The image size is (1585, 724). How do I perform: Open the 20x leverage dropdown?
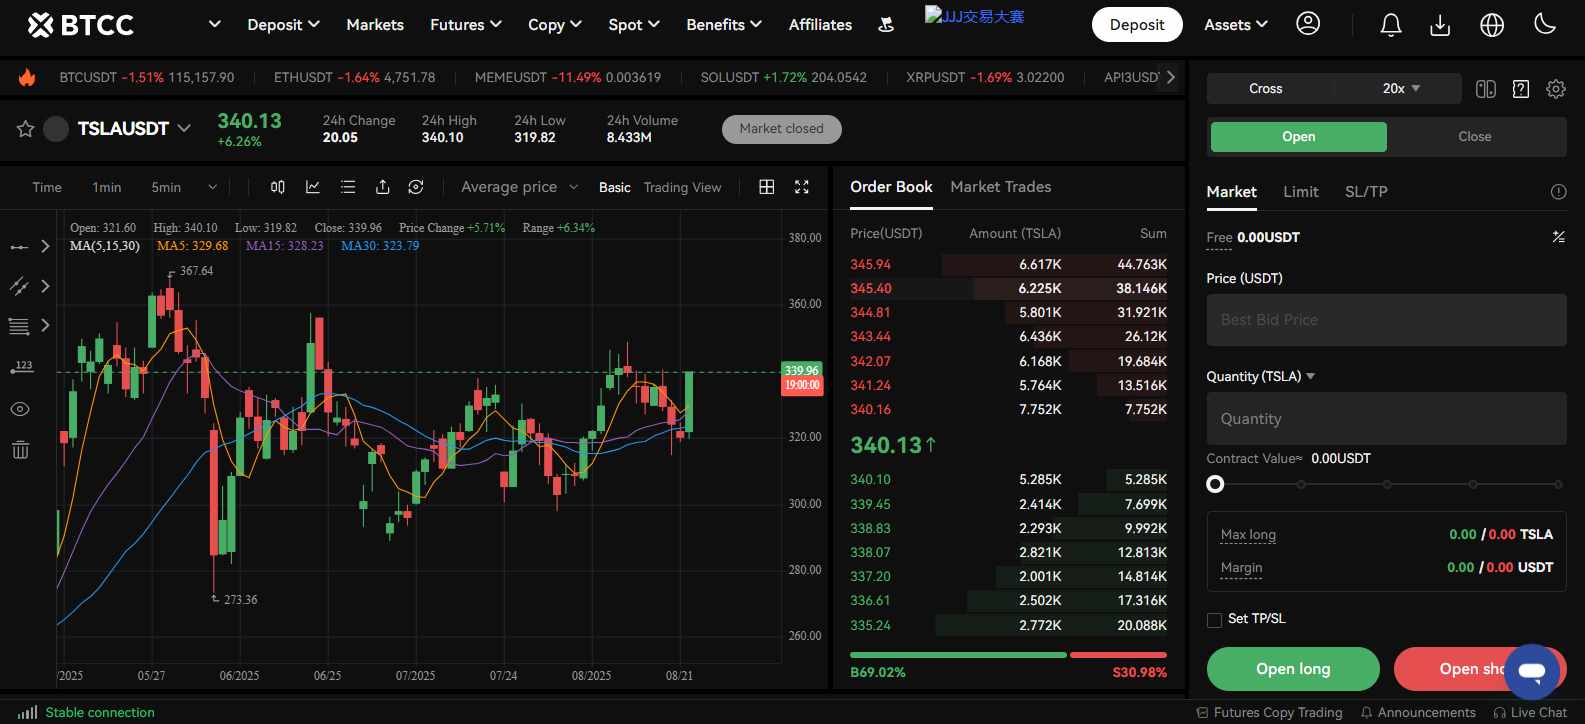click(x=1401, y=89)
